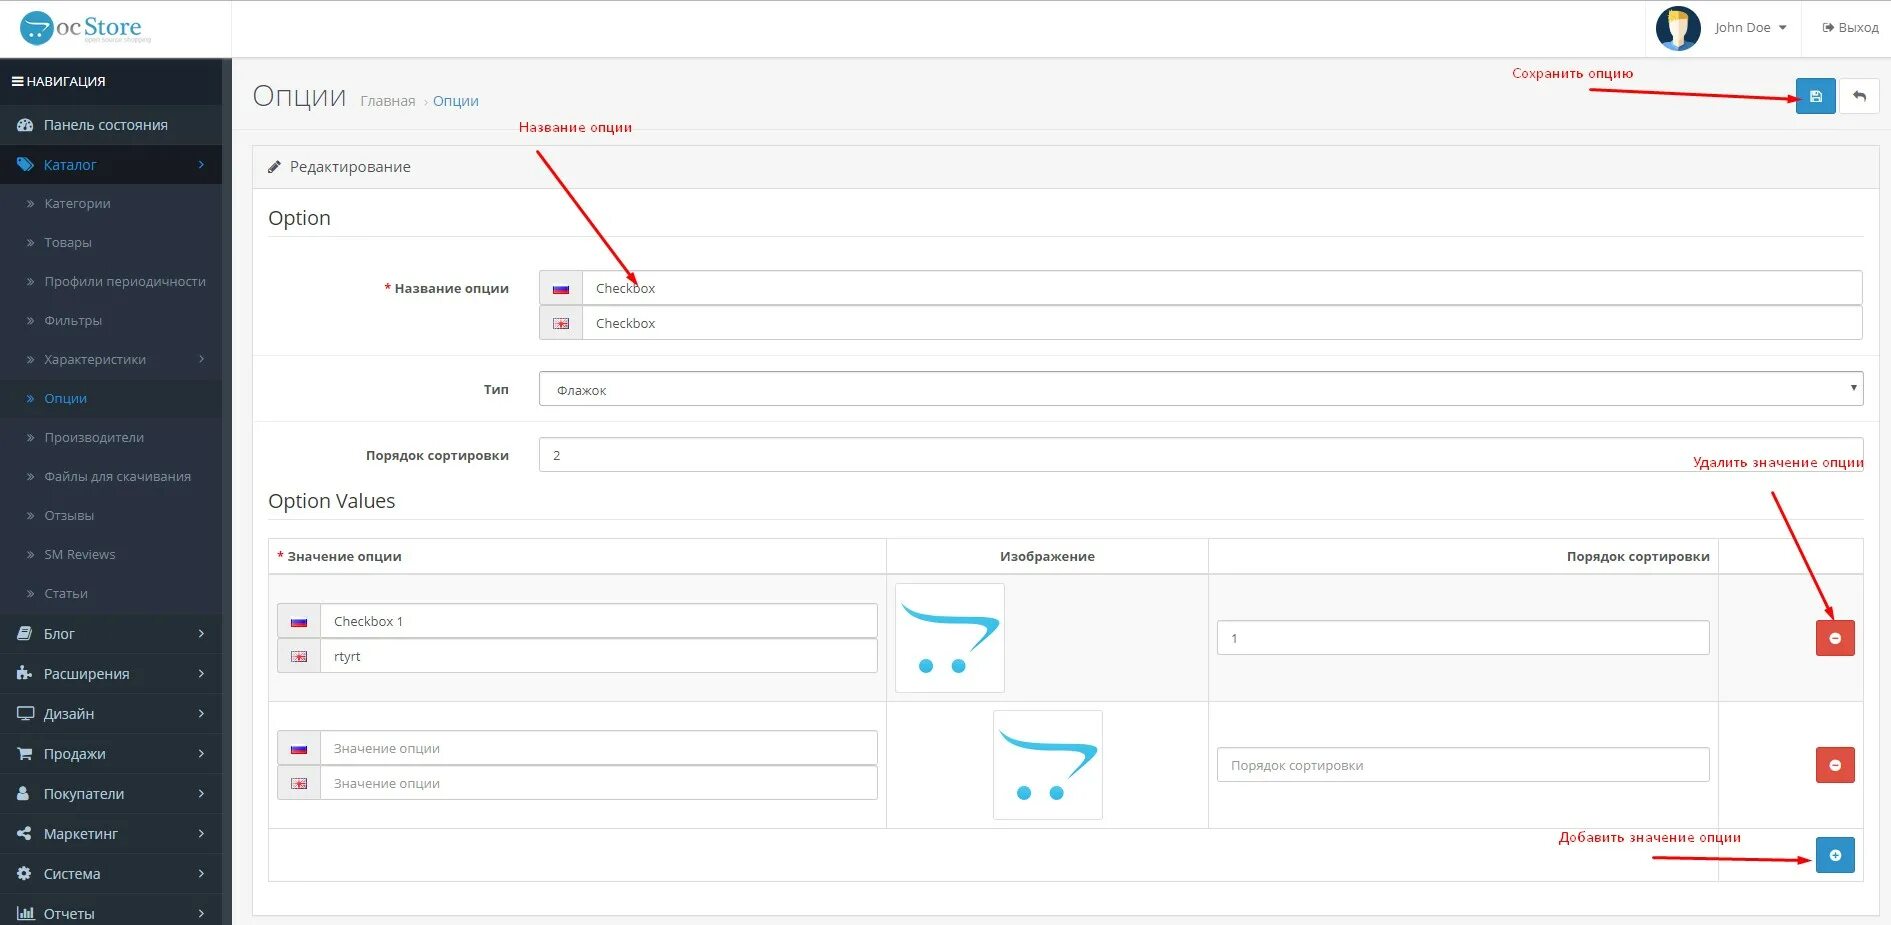Click the English flag icon beside Название опции
The image size is (1891, 925).
click(560, 323)
